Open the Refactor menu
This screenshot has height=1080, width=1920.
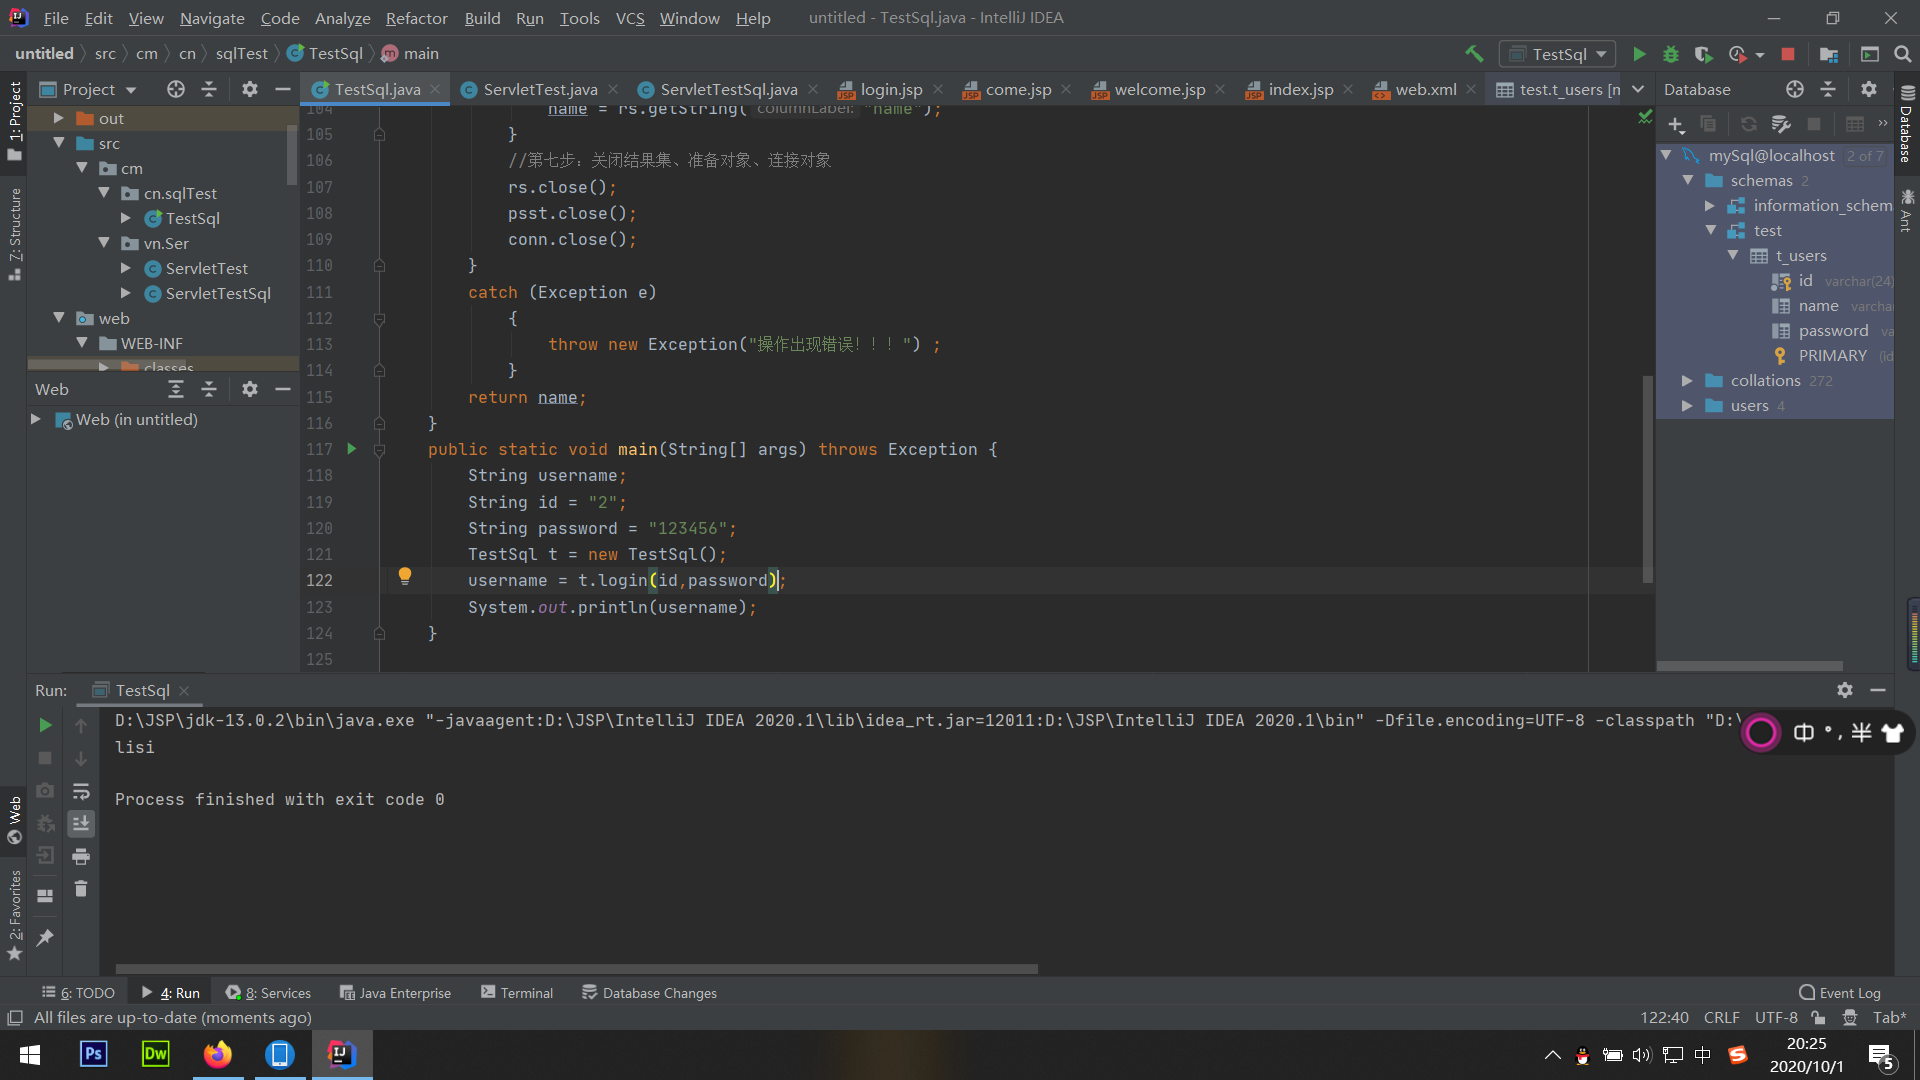click(x=416, y=18)
